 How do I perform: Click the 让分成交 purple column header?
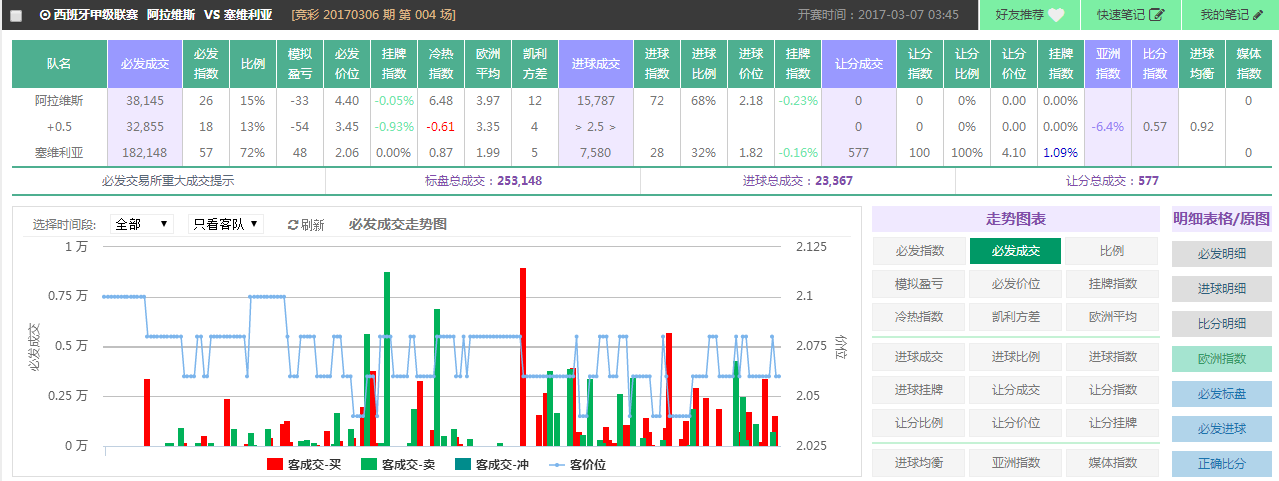[859, 64]
